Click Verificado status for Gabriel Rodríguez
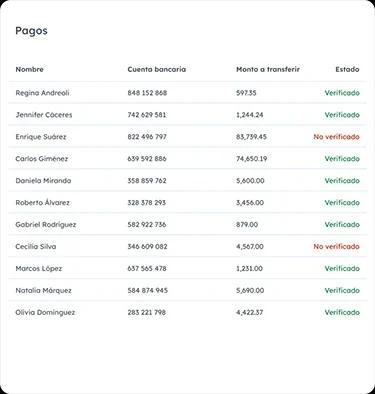Screen dimensions: 375x394 pos(342,225)
